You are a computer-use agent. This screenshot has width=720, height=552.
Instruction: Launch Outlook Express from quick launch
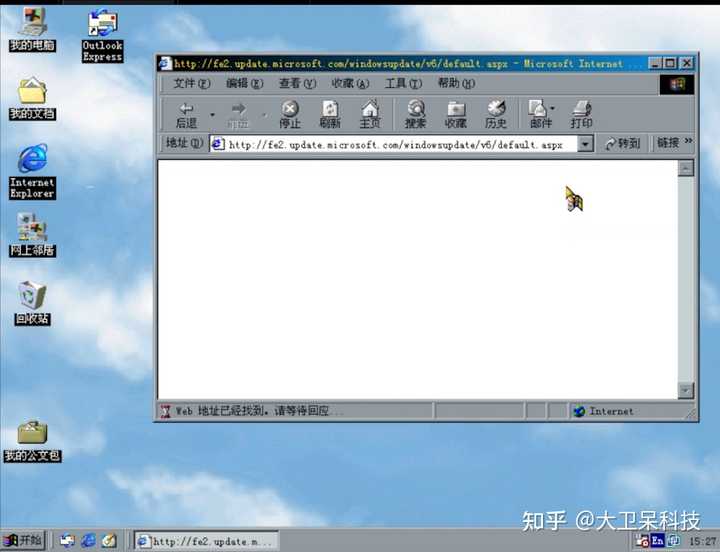click(x=68, y=541)
